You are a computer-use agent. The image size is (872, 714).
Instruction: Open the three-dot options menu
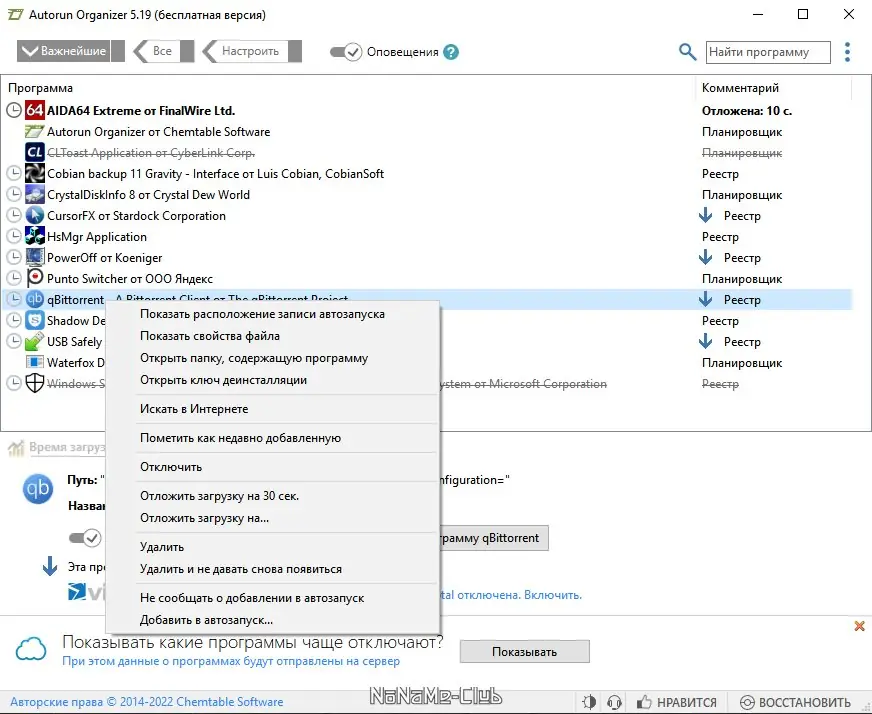[x=847, y=52]
